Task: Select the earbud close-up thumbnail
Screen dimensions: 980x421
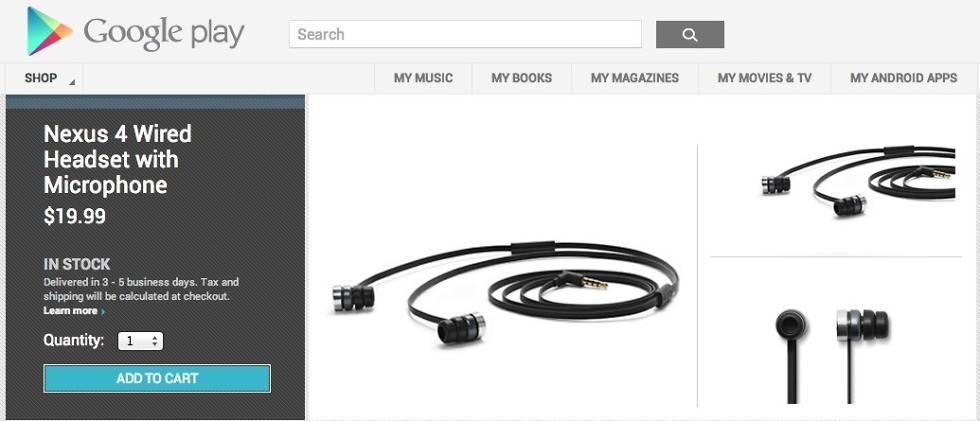Action: click(831, 355)
